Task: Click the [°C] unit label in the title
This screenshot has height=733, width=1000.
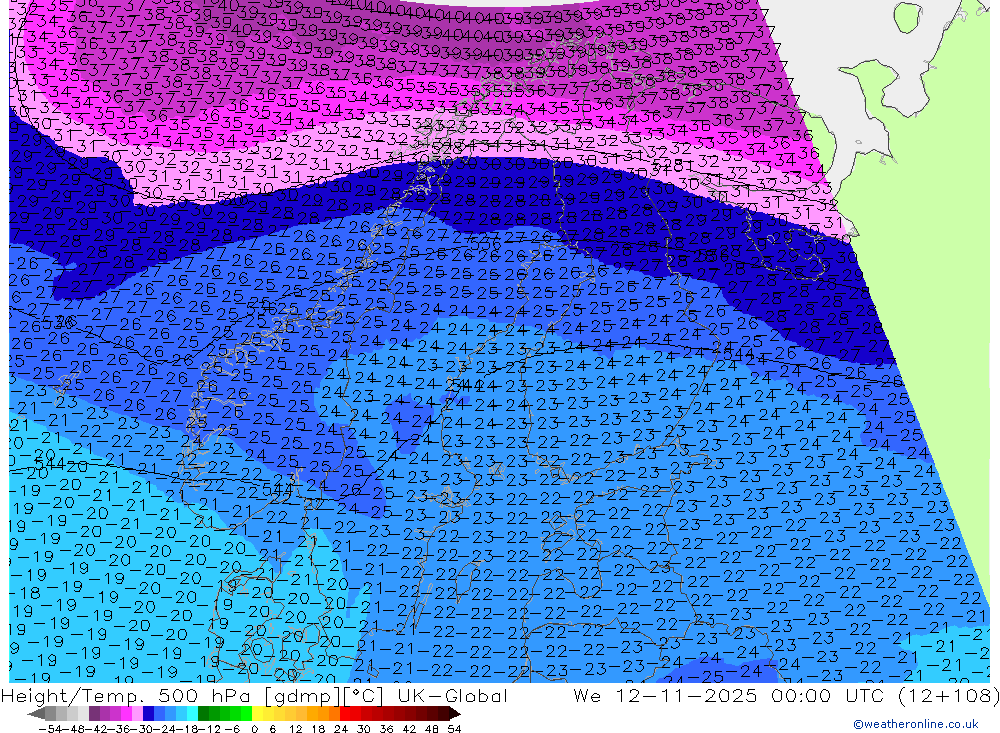Action: click(363, 696)
